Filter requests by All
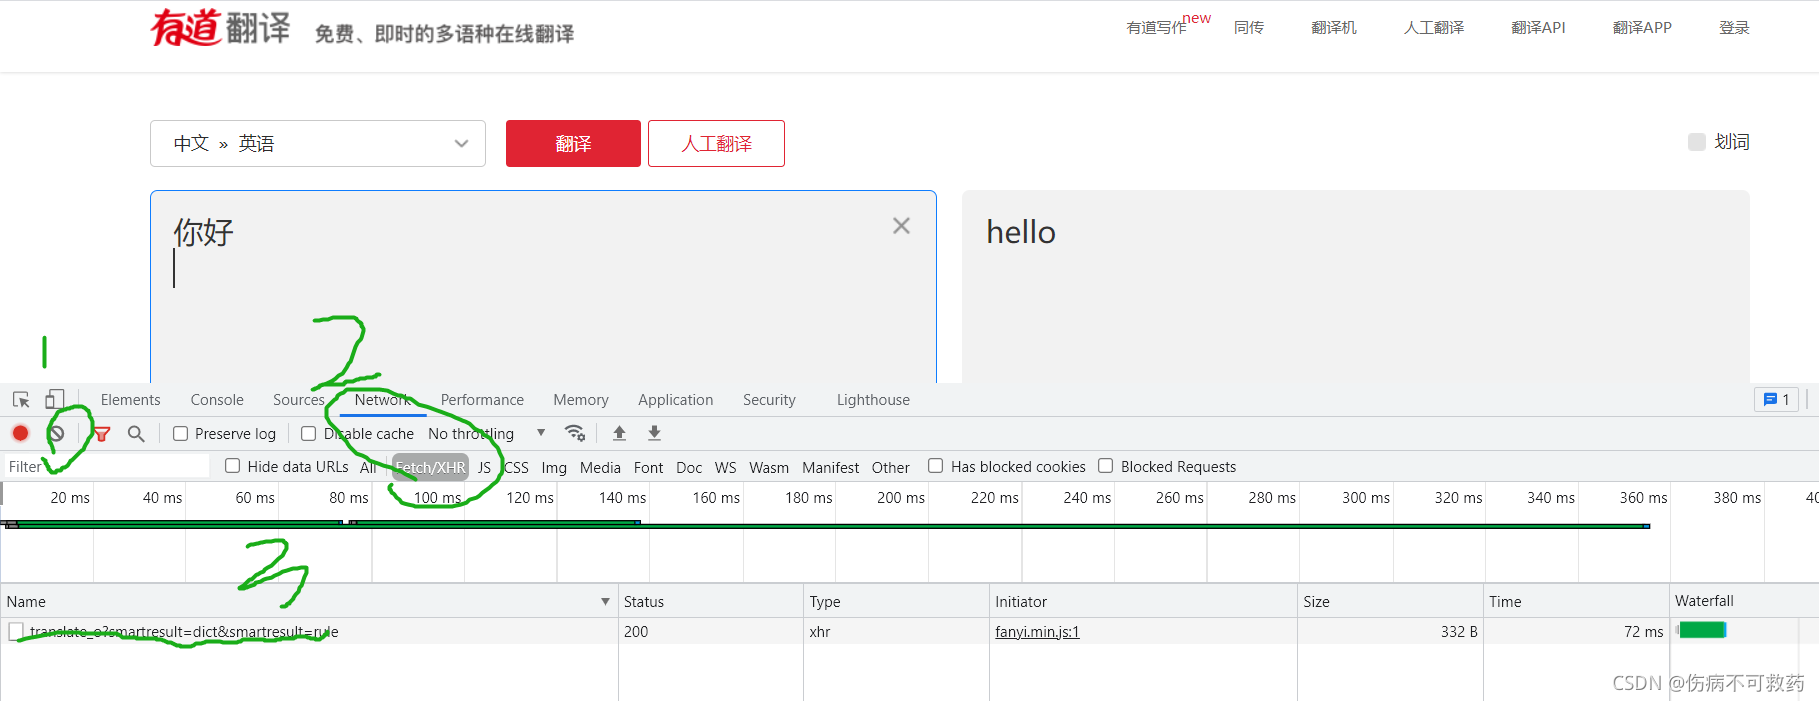 [x=368, y=467]
